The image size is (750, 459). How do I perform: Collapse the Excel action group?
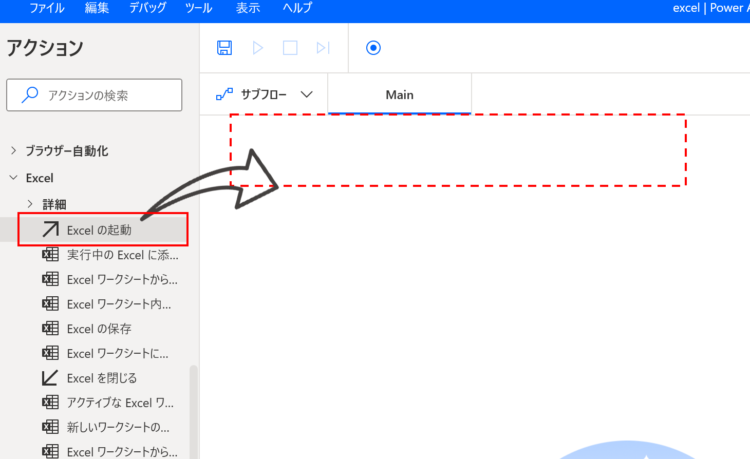(x=13, y=178)
